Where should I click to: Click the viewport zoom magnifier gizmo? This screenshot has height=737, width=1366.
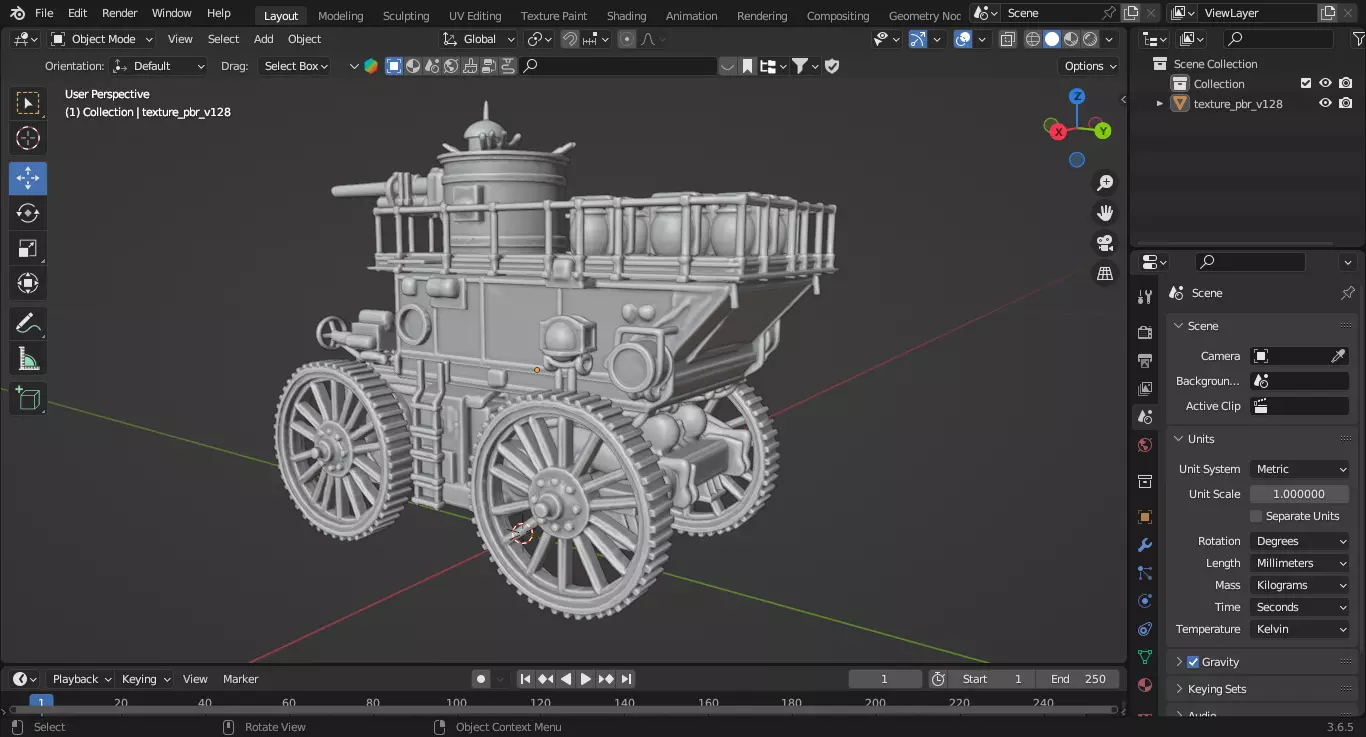(x=1105, y=183)
